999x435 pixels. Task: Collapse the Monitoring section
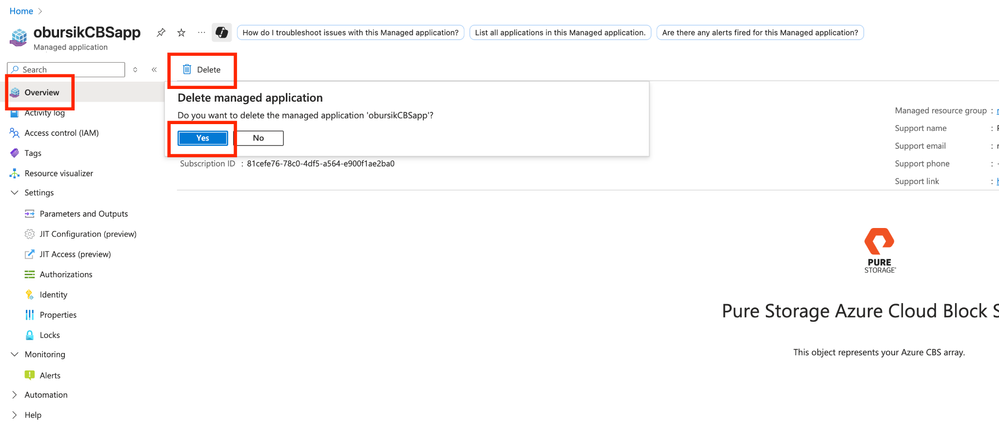point(14,354)
